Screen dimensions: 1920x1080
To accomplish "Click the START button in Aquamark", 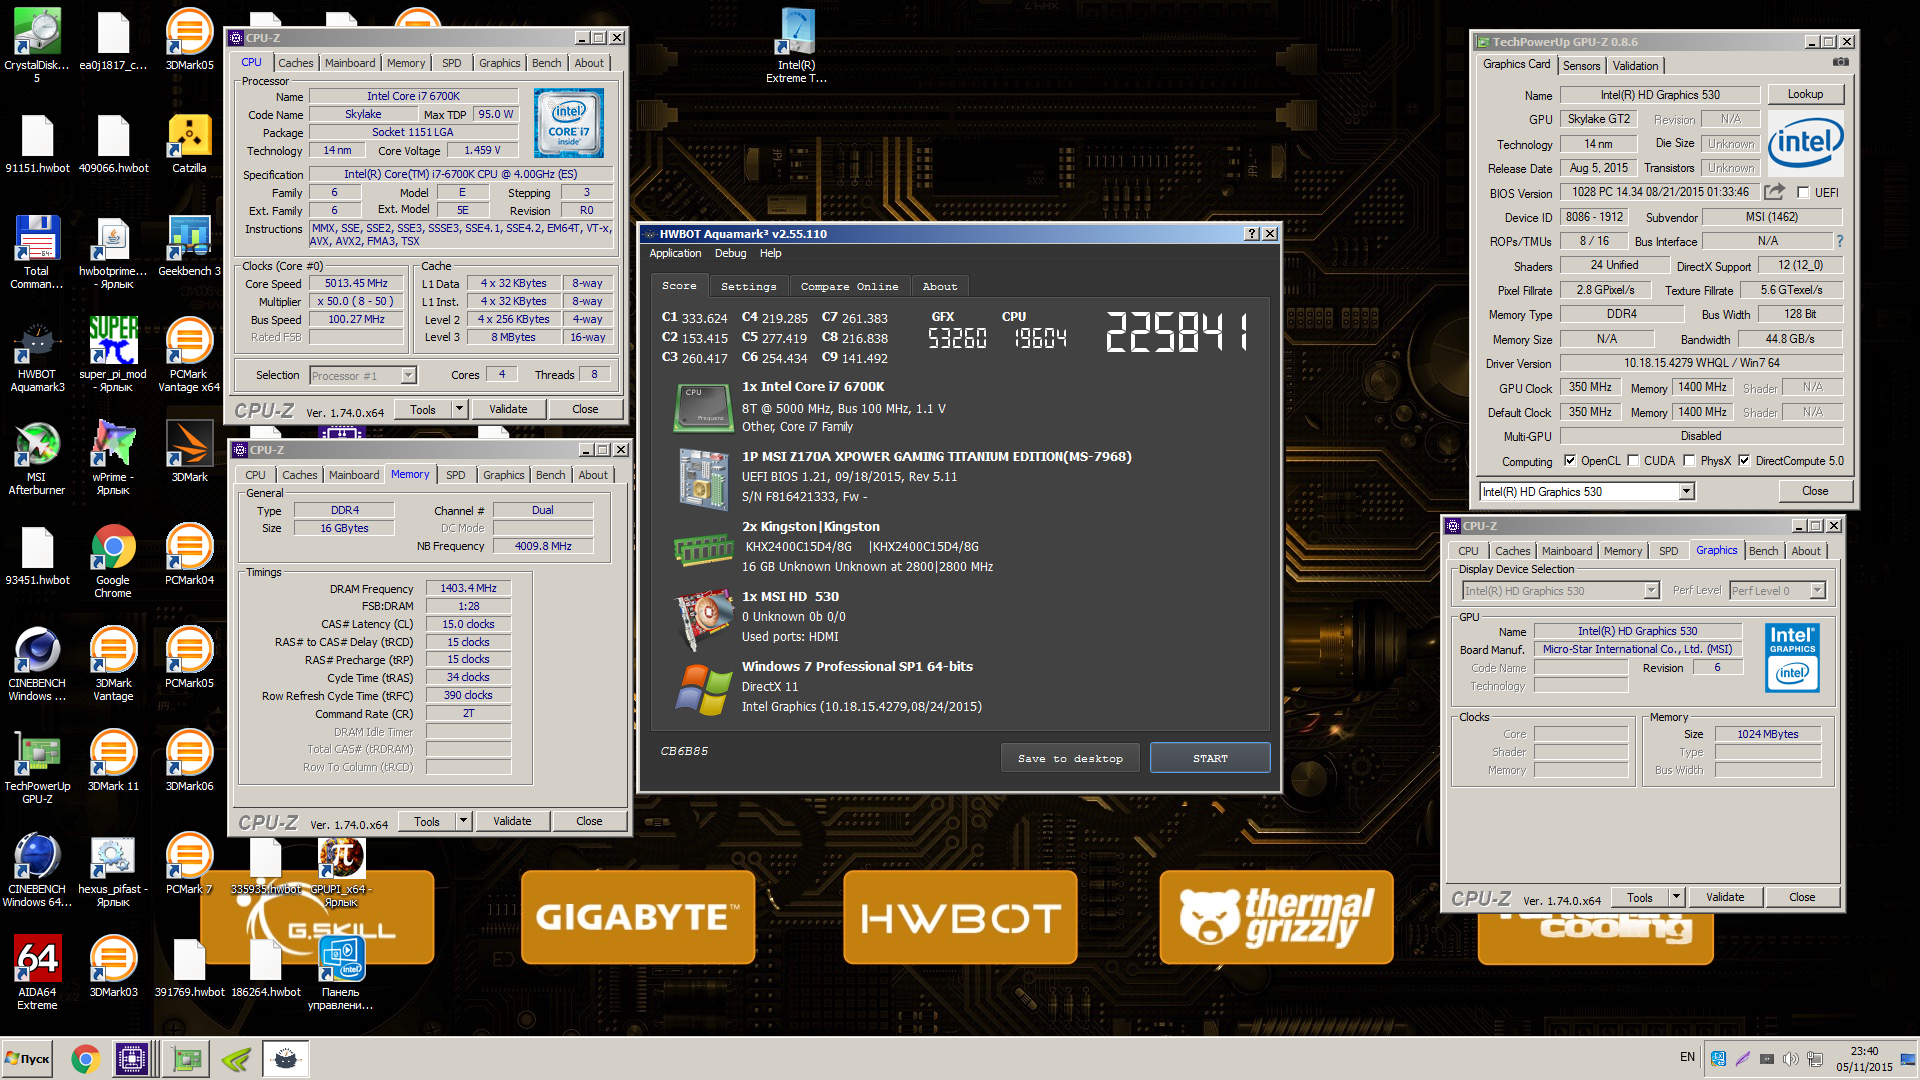I will (x=1210, y=758).
